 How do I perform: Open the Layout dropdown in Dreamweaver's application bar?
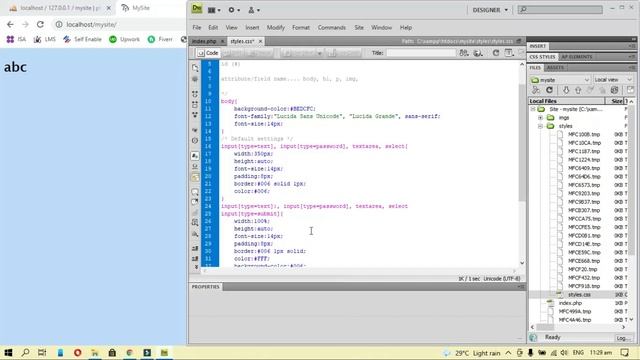point(213,10)
